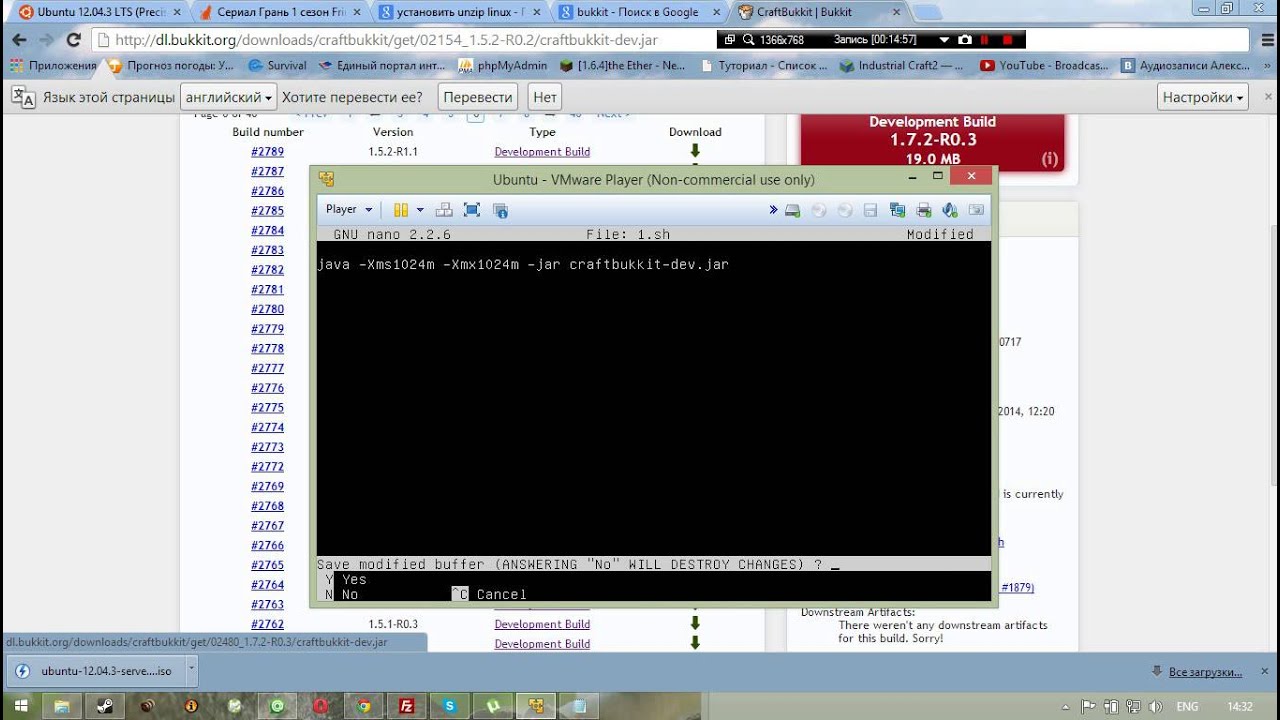This screenshot has height=720, width=1280.
Task: Click the first CD/DVD drive icon in VMware
Action: (819, 210)
